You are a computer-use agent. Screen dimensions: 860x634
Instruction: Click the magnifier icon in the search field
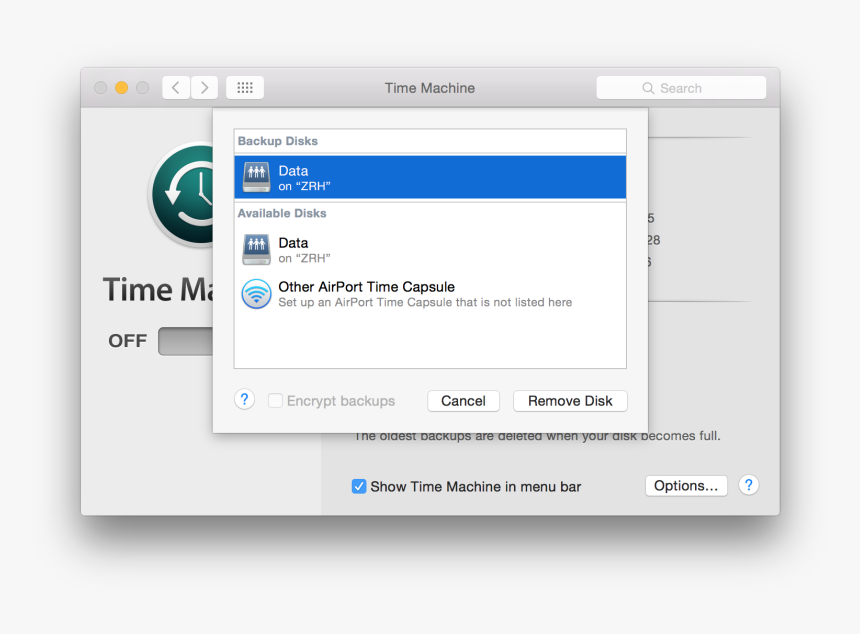[648, 88]
